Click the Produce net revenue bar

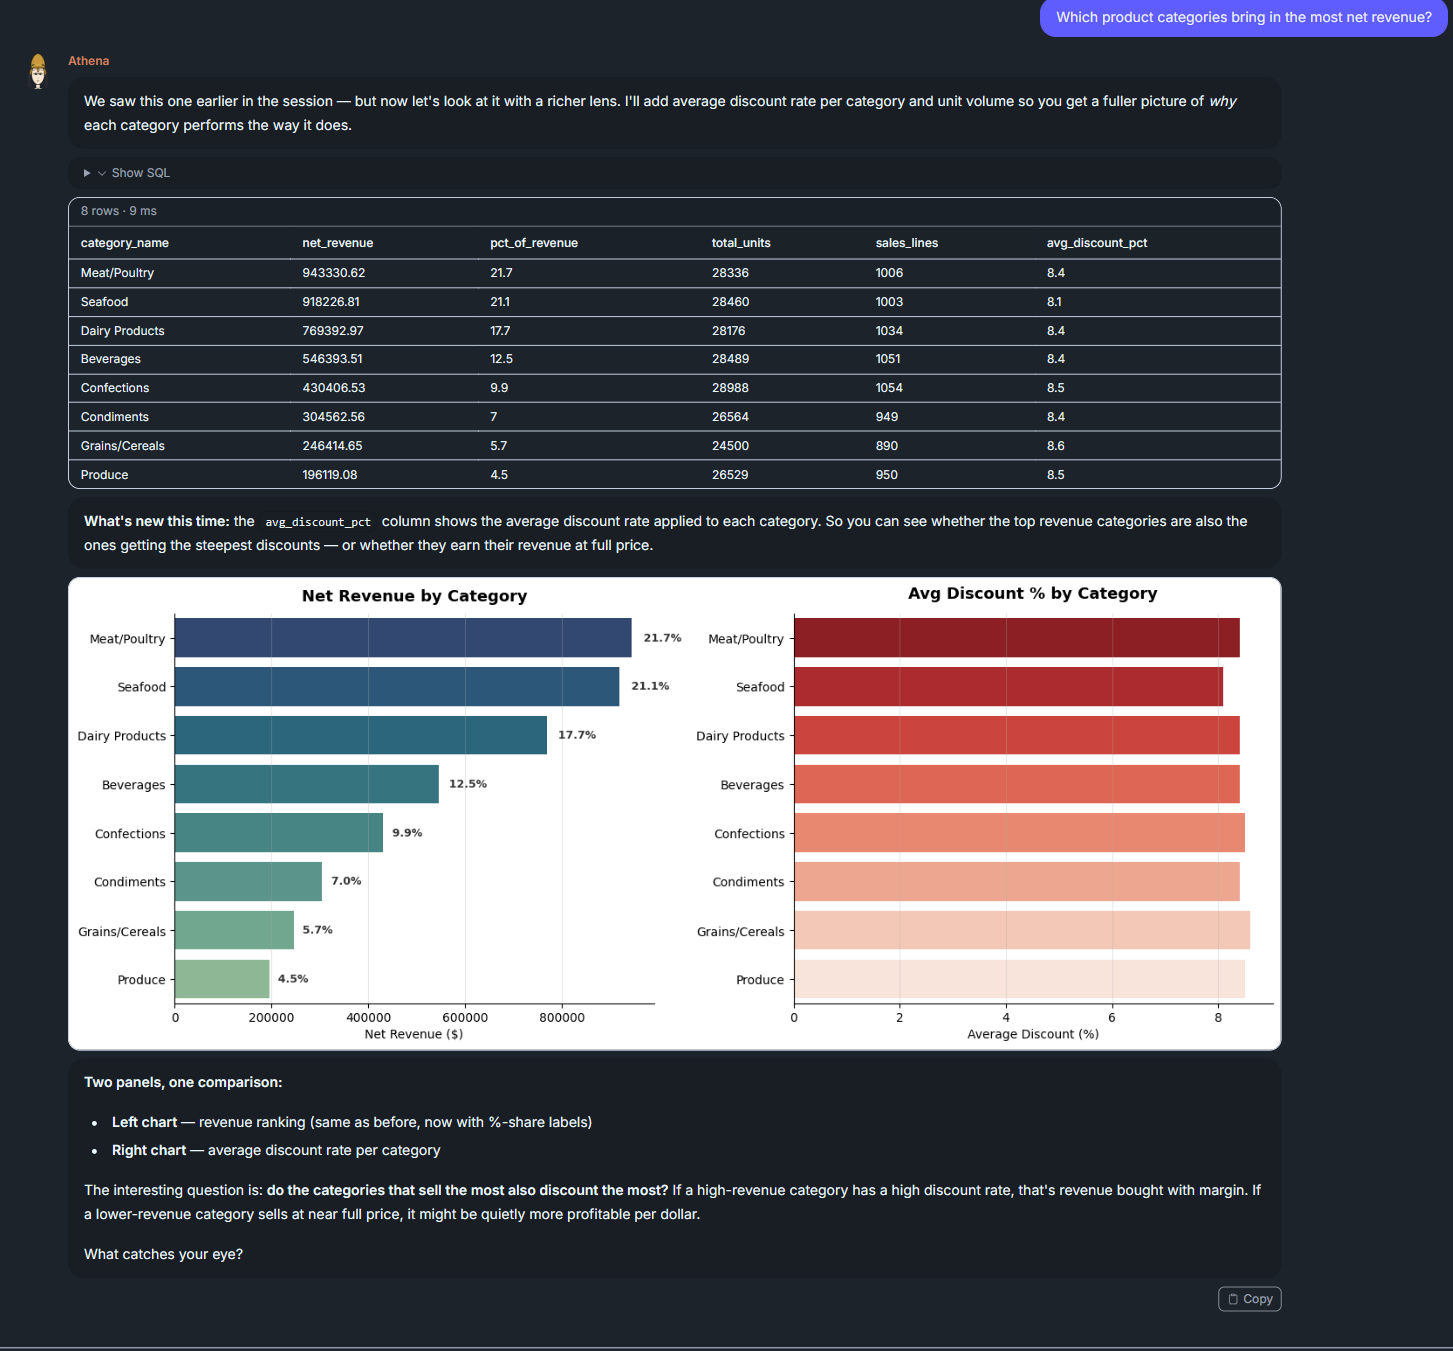tap(222, 979)
